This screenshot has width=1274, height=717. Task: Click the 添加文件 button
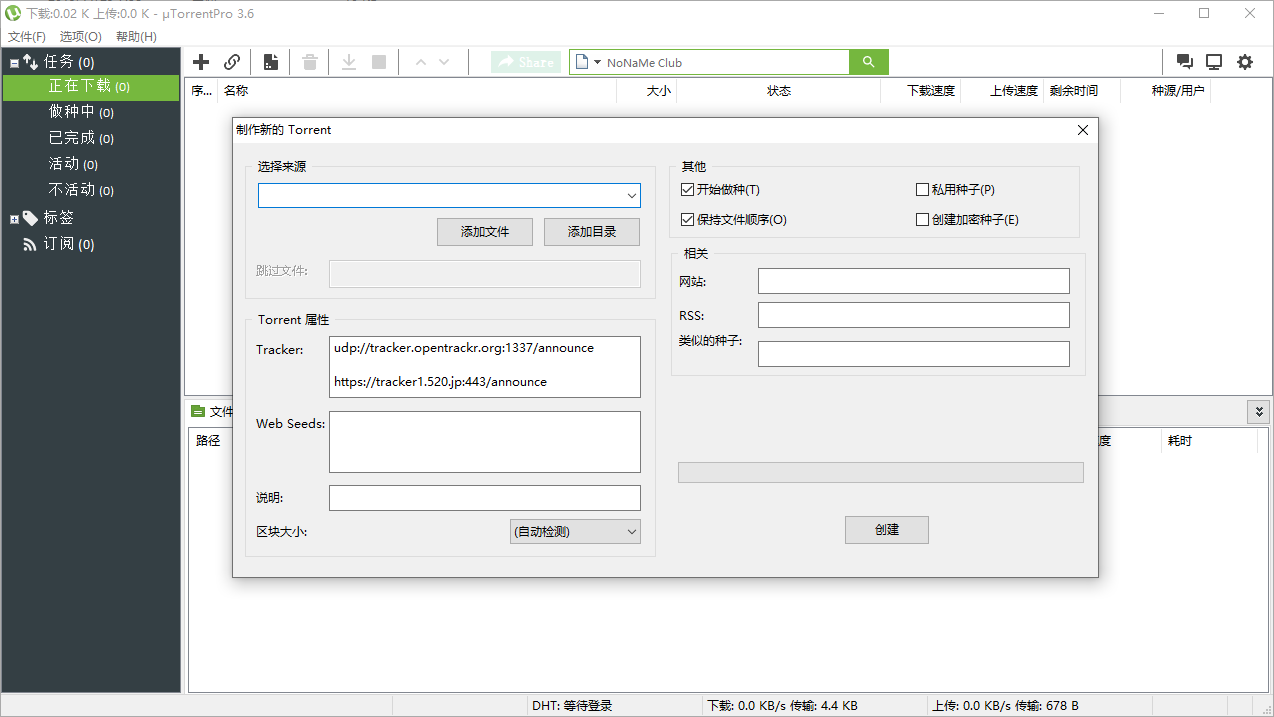pos(485,232)
